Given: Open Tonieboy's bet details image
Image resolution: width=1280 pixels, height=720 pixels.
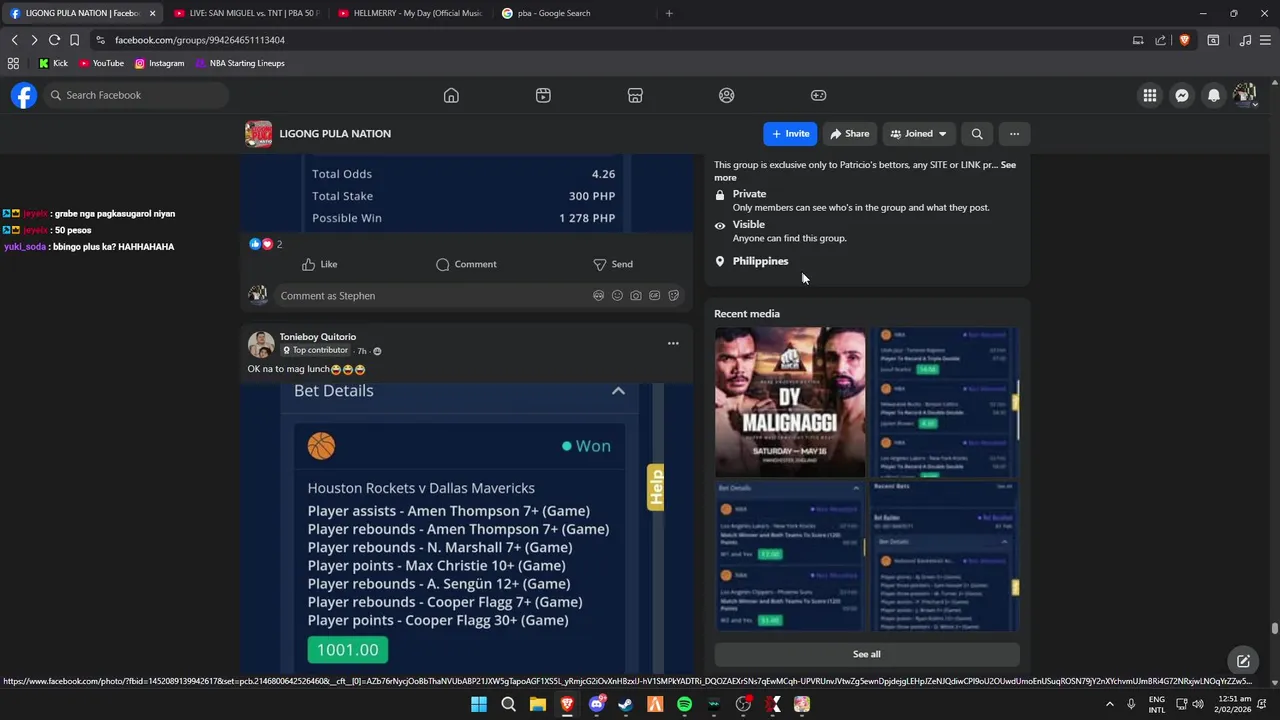Looking at the screenshot, I should point(466,529).
